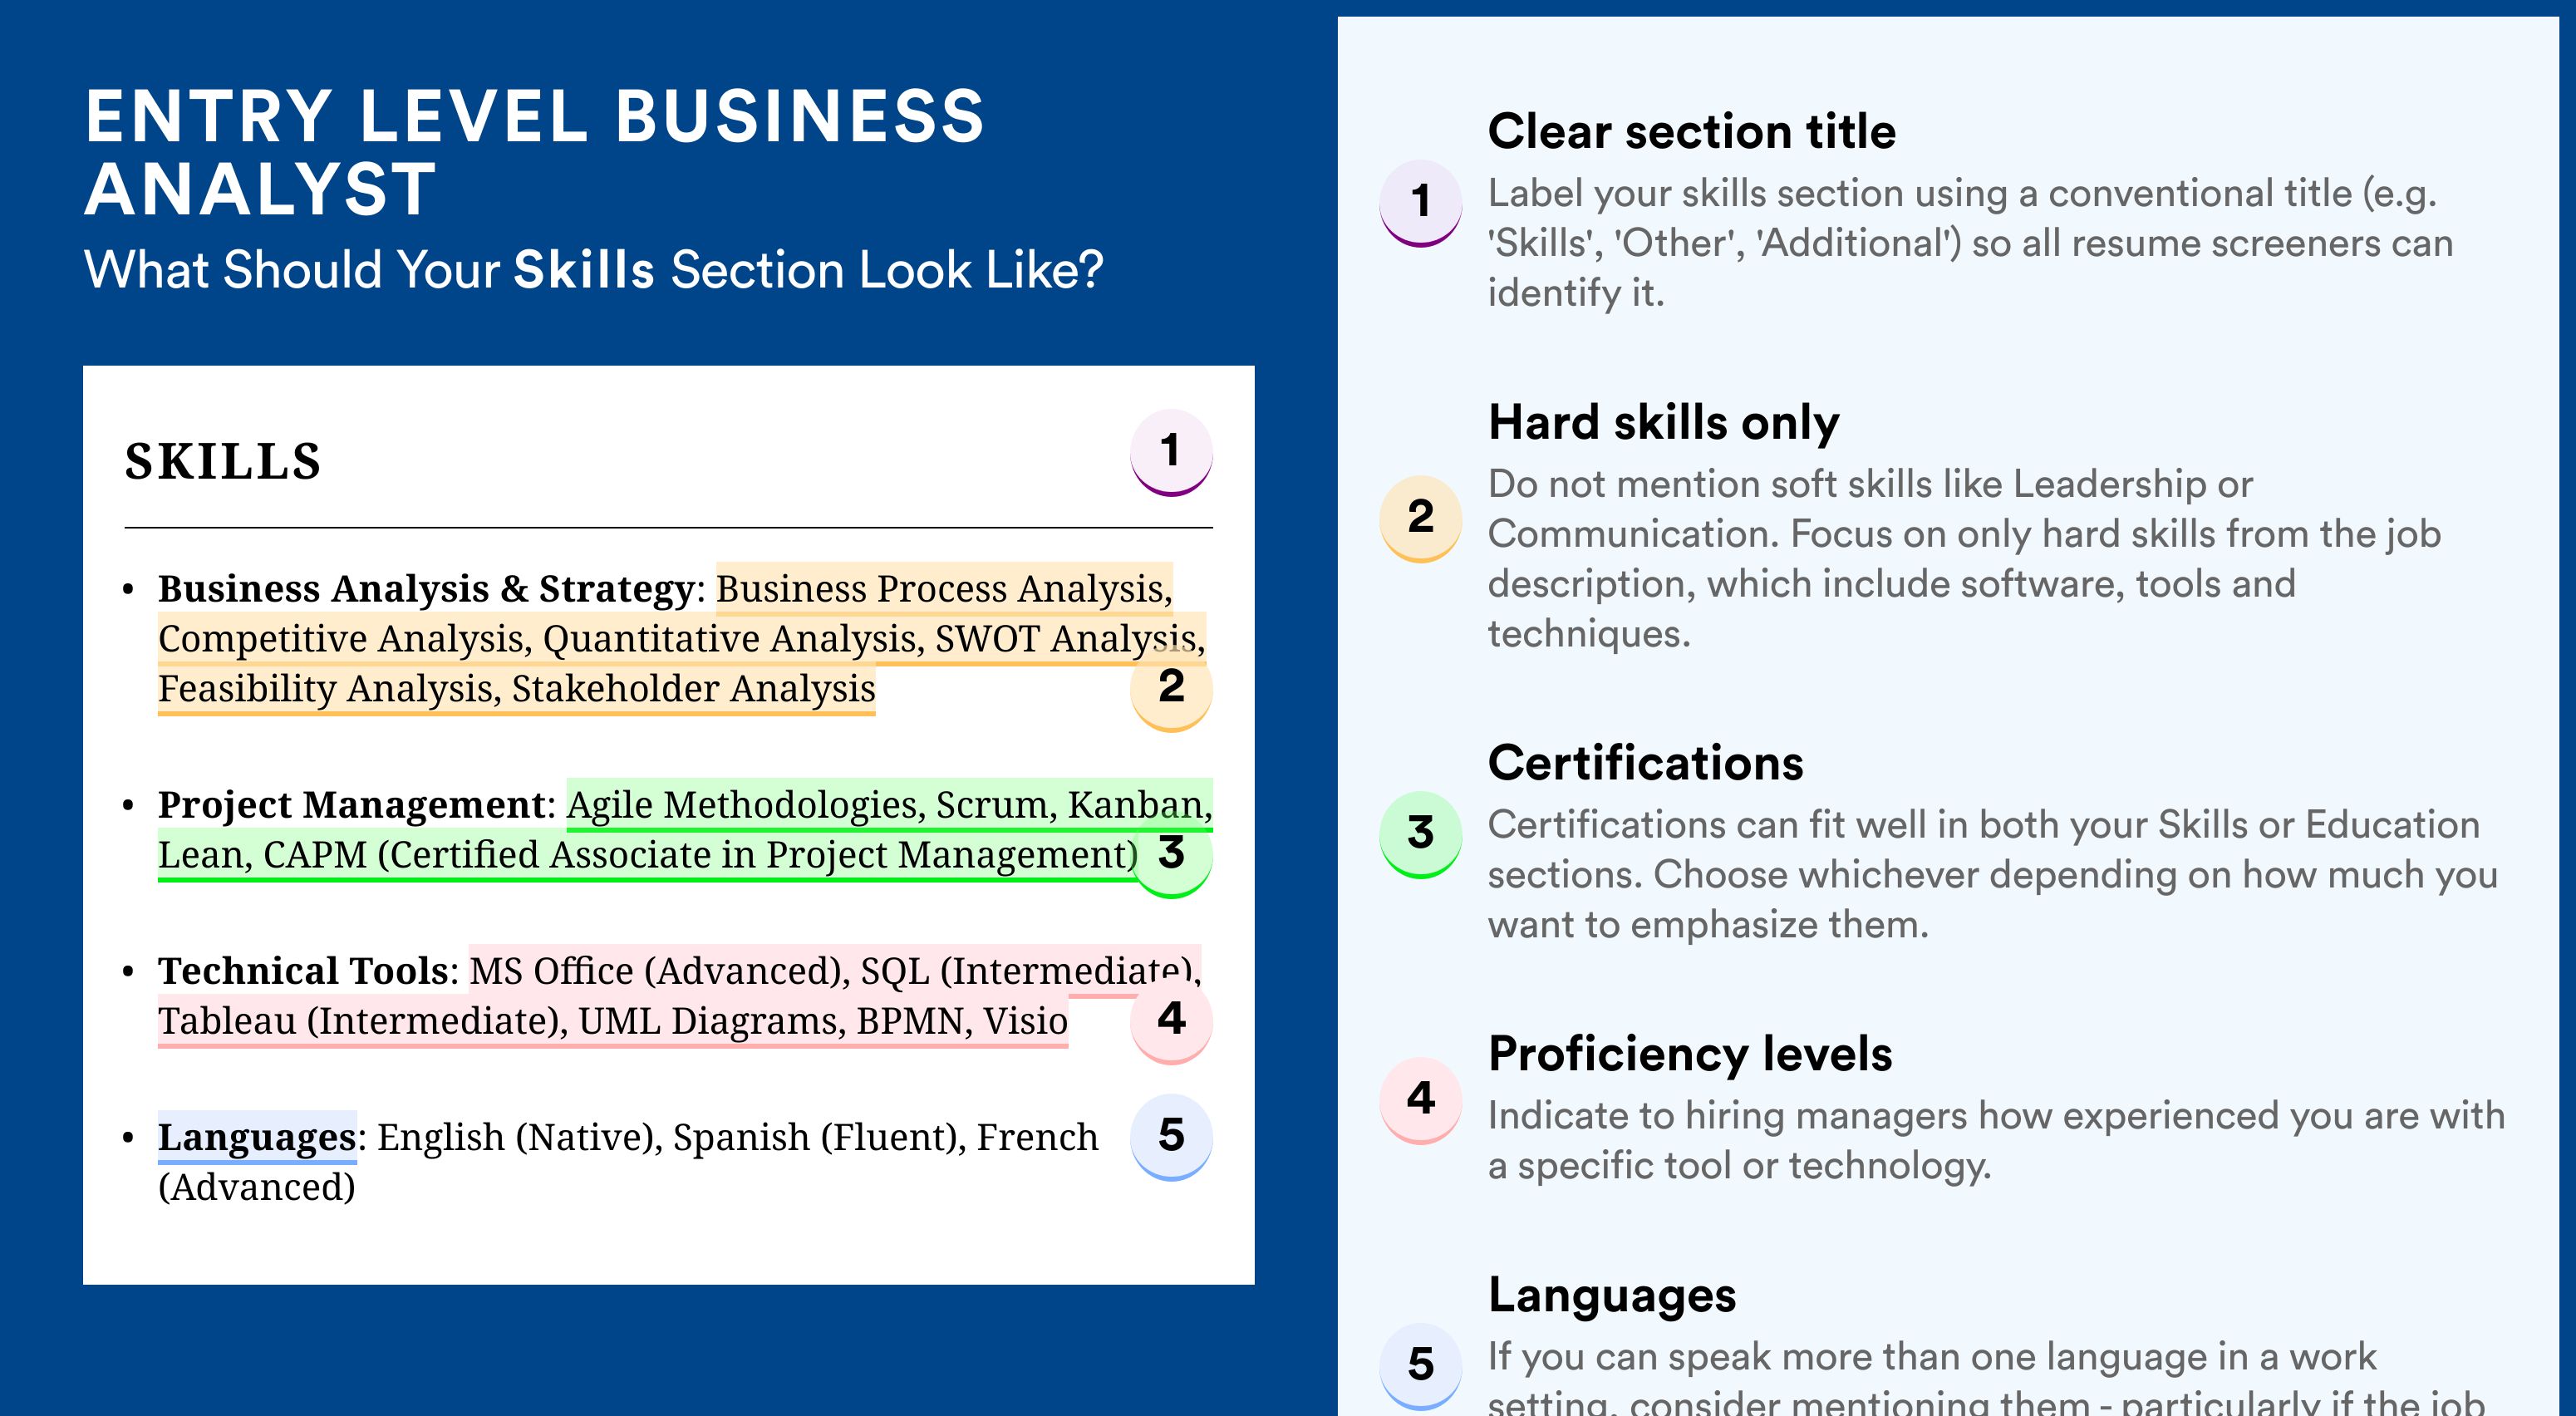Click the orange number 2 badge in resume card
This screenshot has width=2576, height=1416.
pos(1171,689)
